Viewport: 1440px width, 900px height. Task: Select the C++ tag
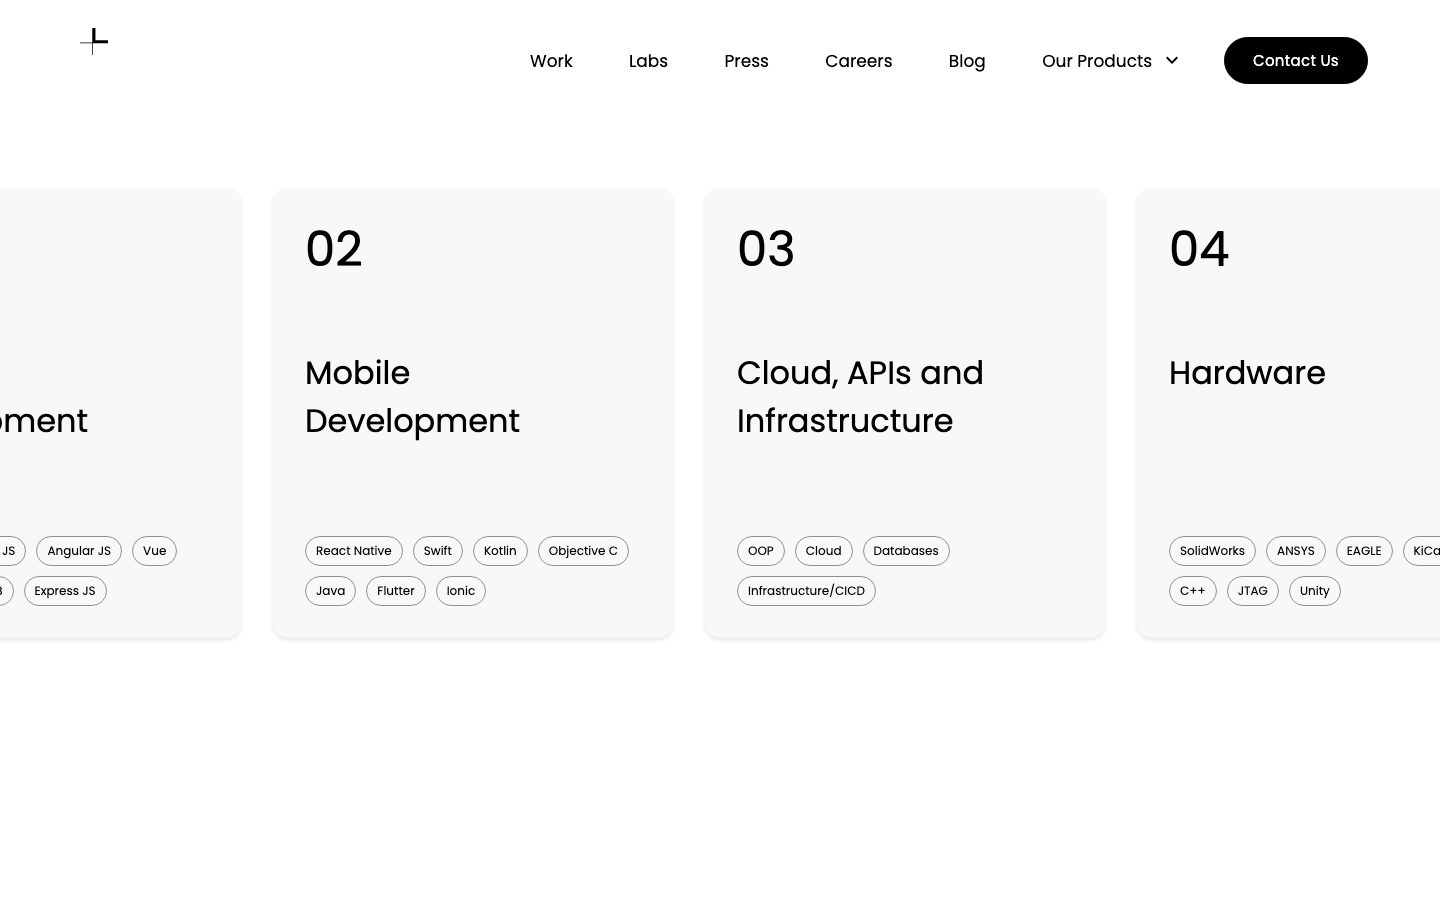[1193, 591]
